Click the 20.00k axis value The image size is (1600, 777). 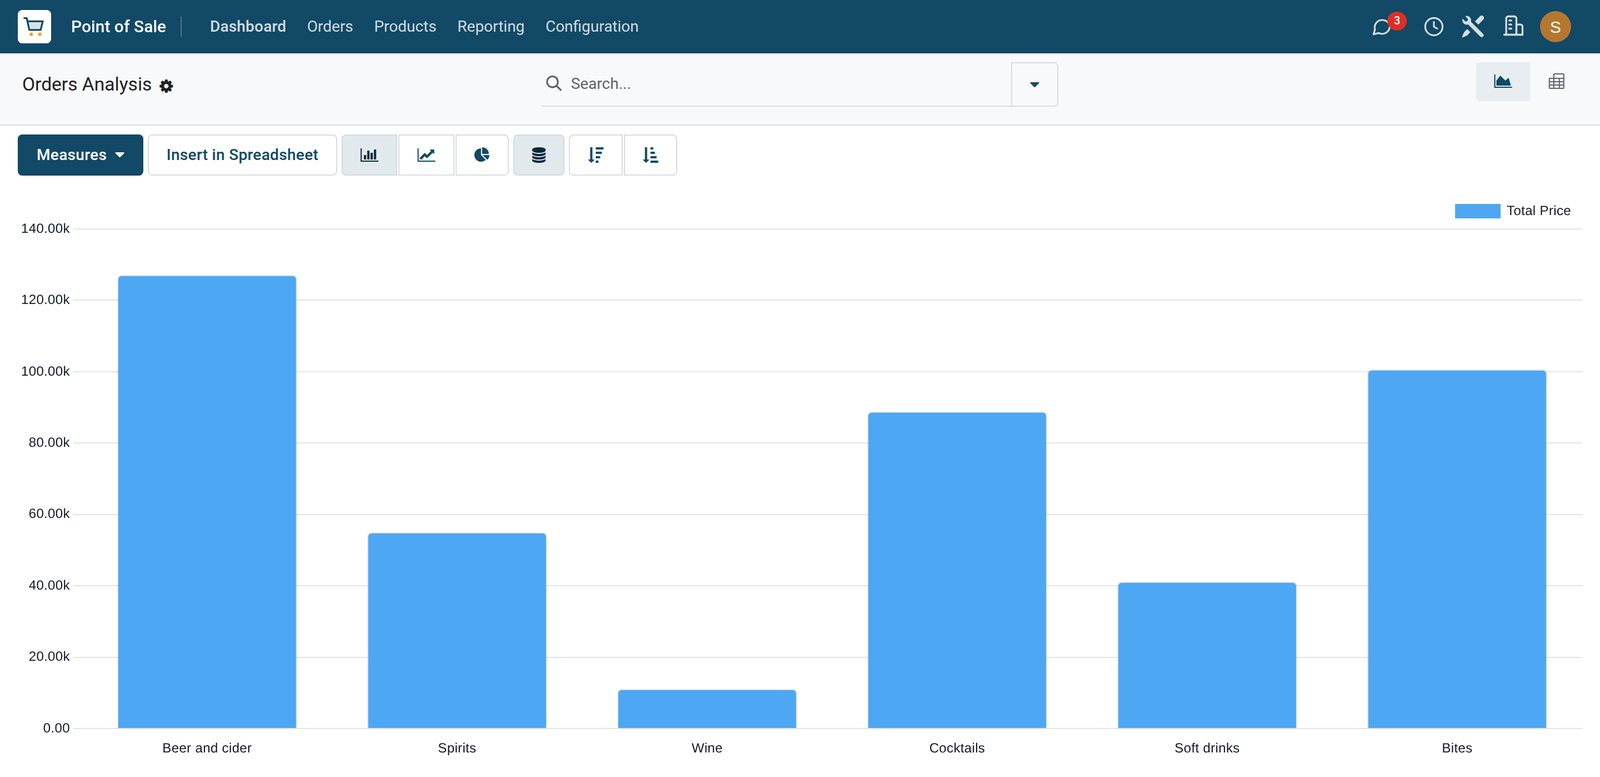(x=49, y=657)
